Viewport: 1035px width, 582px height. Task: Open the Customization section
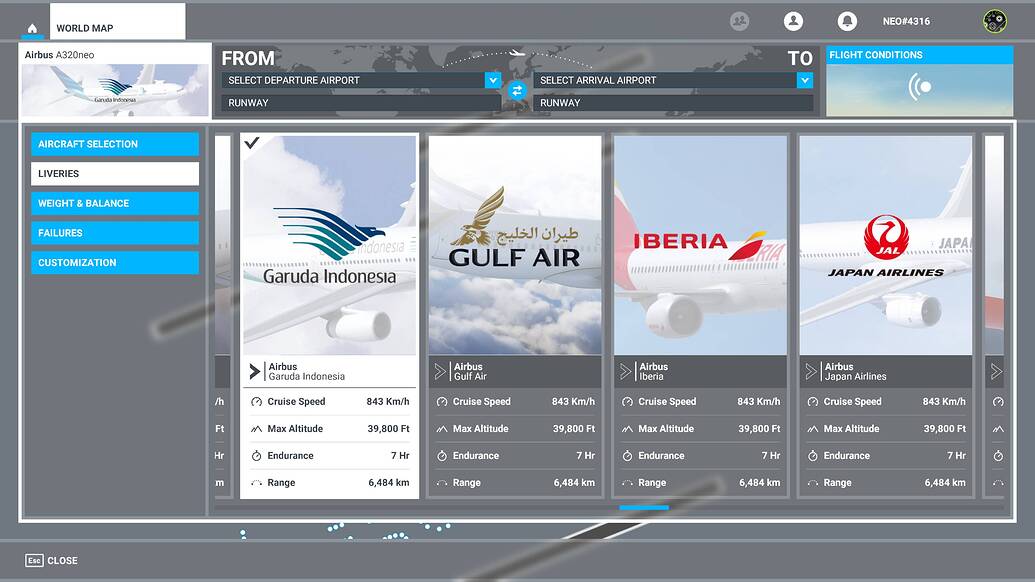[x=114, y=262]
